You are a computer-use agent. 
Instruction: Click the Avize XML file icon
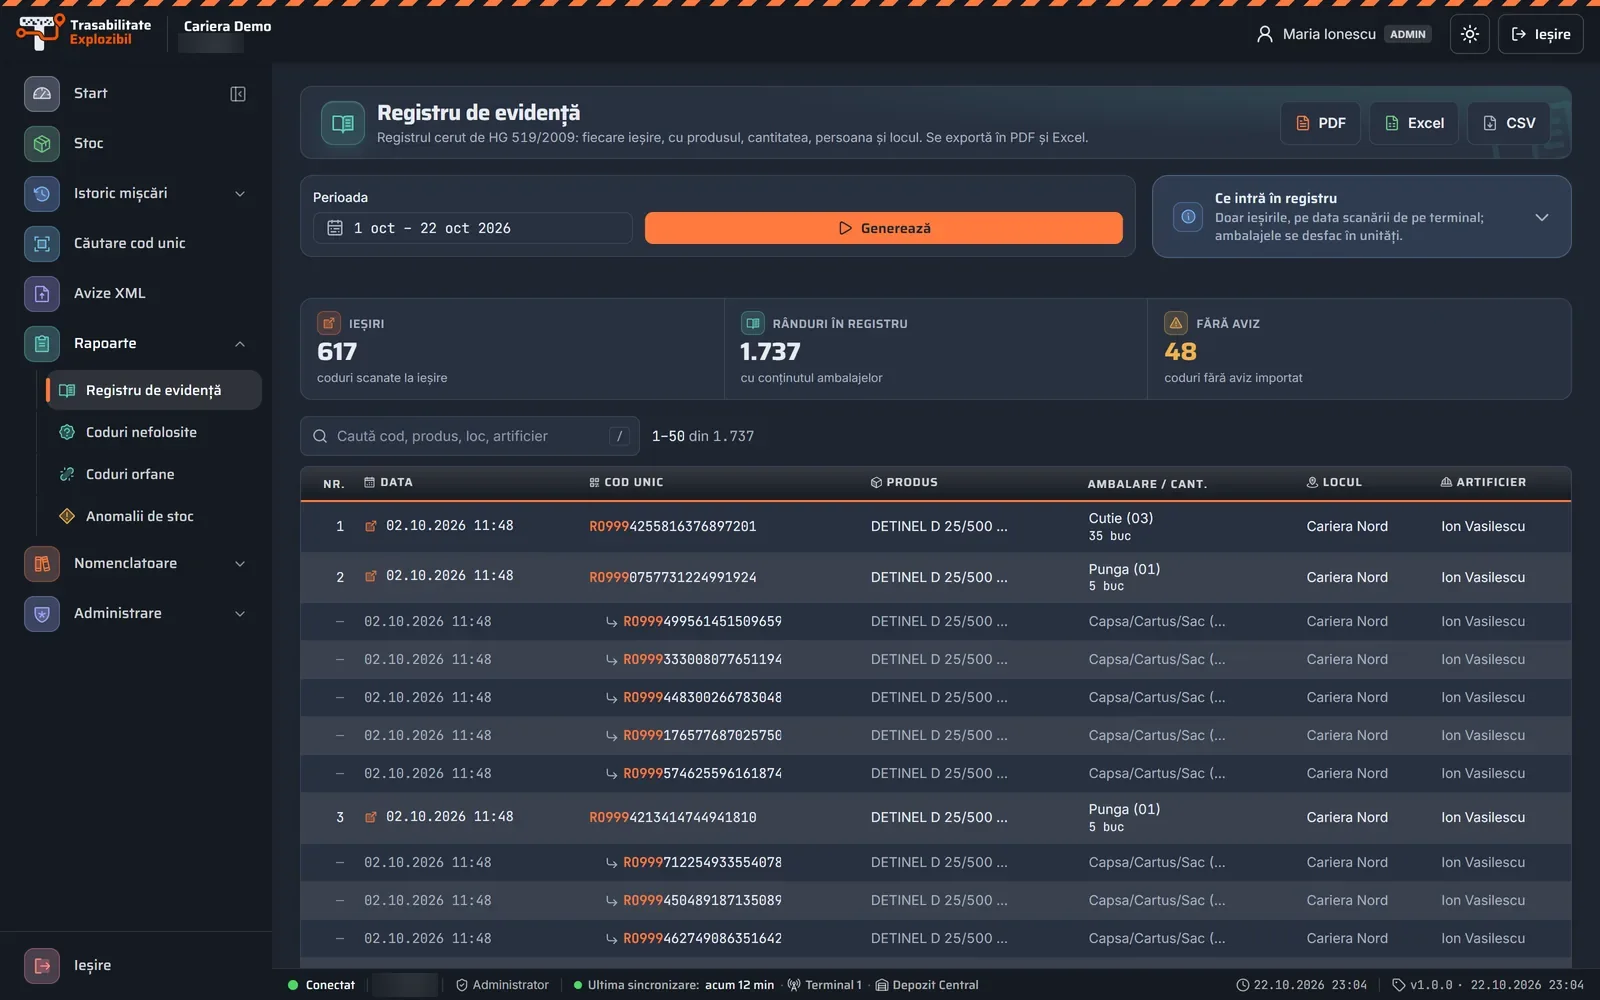pos(42,293)
